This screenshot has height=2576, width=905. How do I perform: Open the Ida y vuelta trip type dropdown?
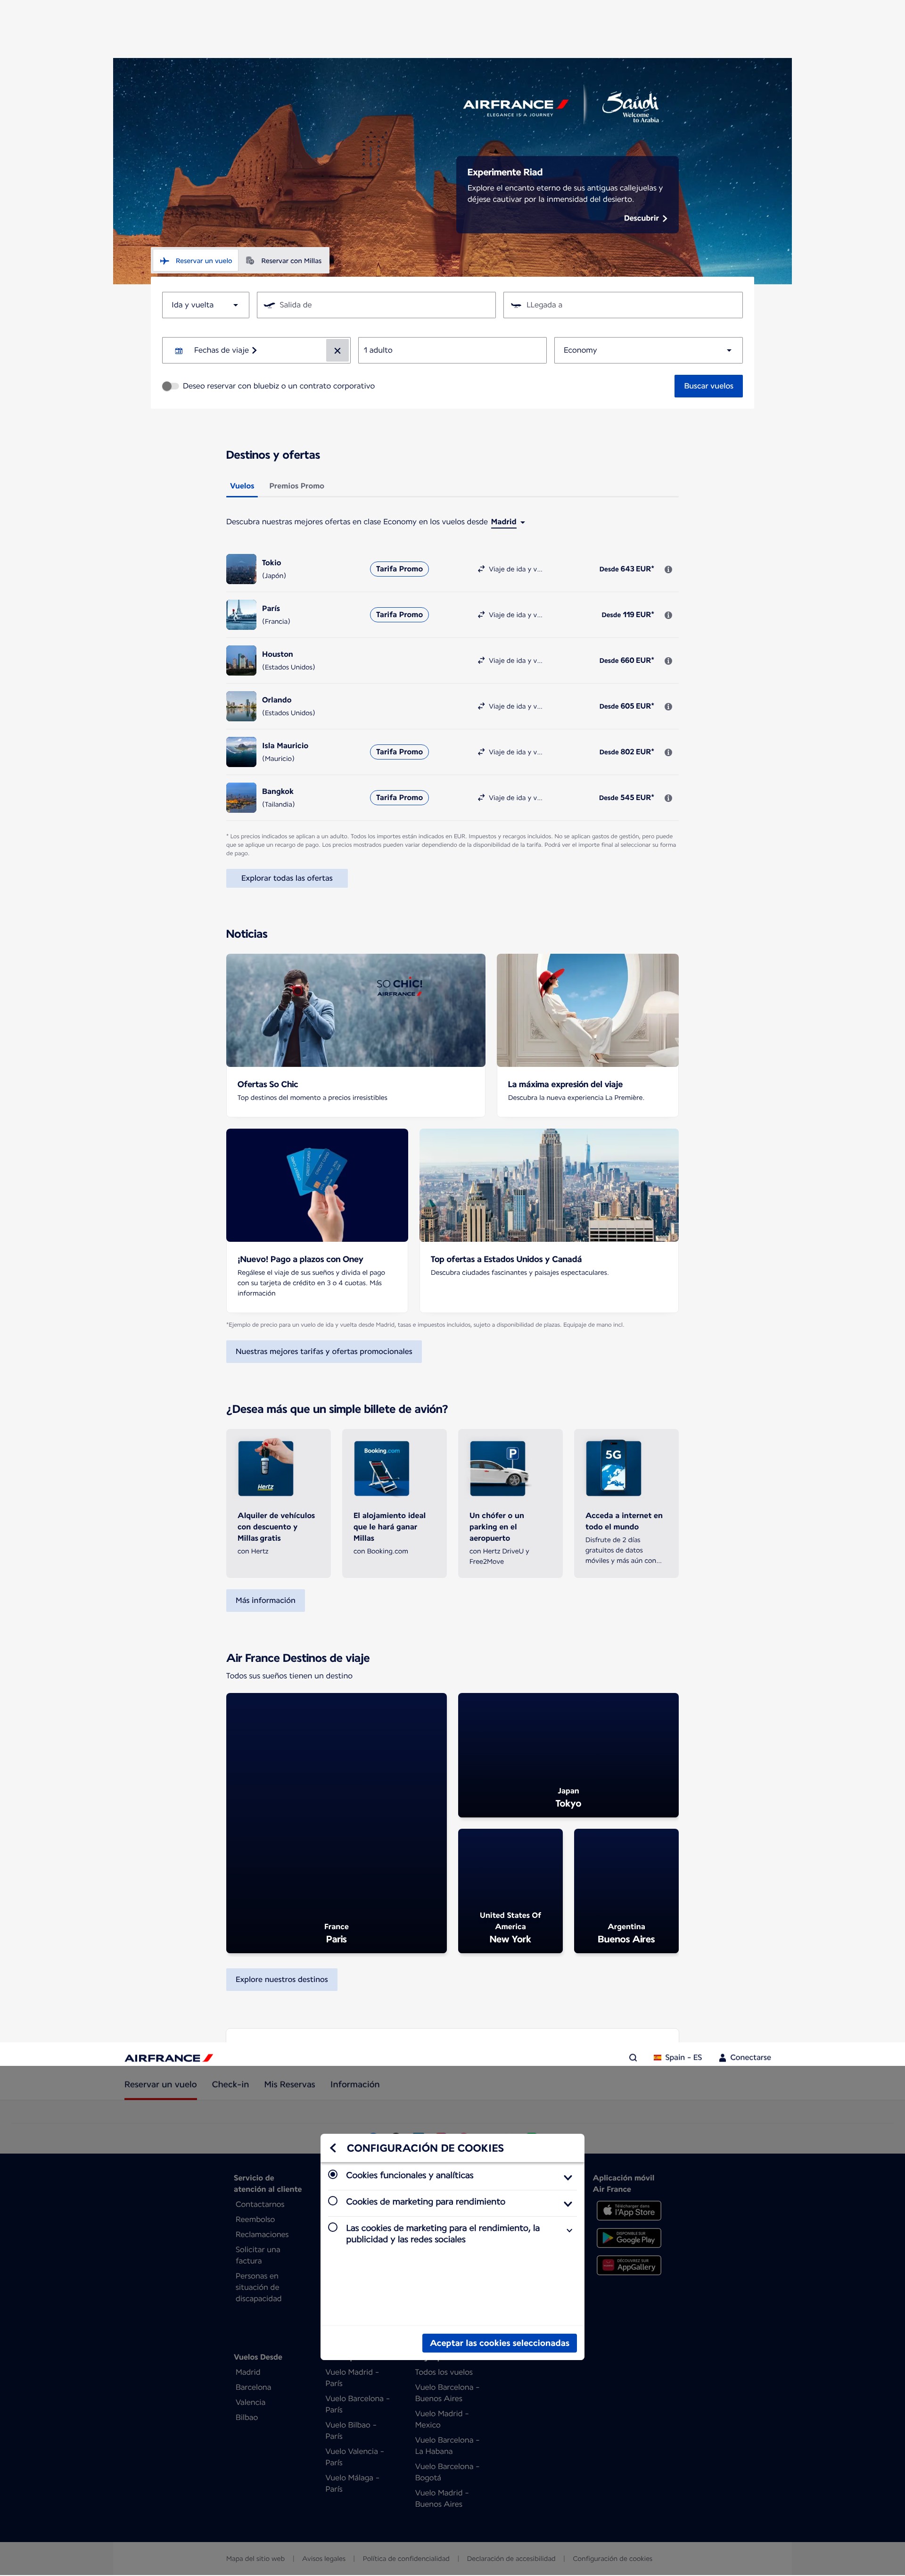[205, 305]
